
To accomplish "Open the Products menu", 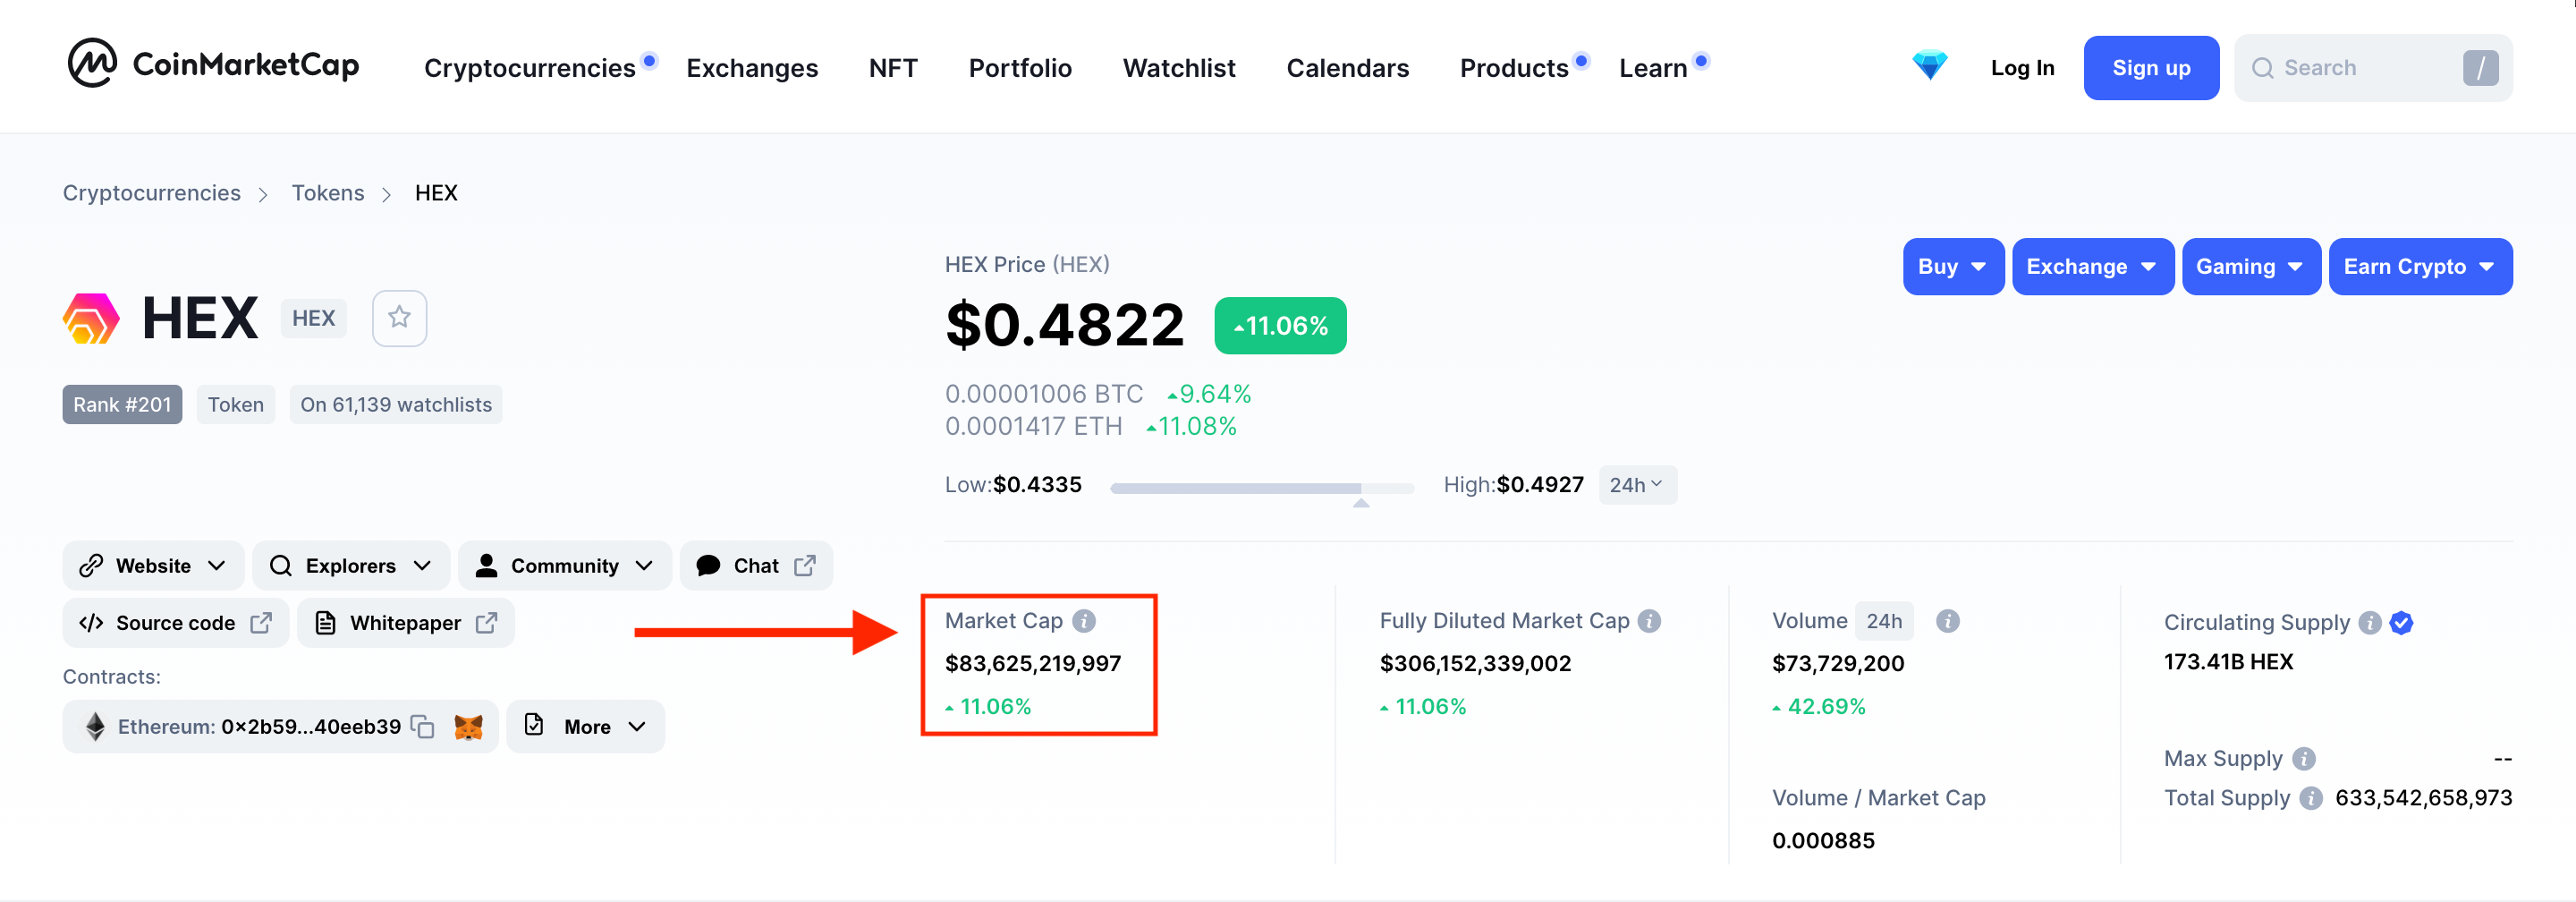I will coord(1514,68).
